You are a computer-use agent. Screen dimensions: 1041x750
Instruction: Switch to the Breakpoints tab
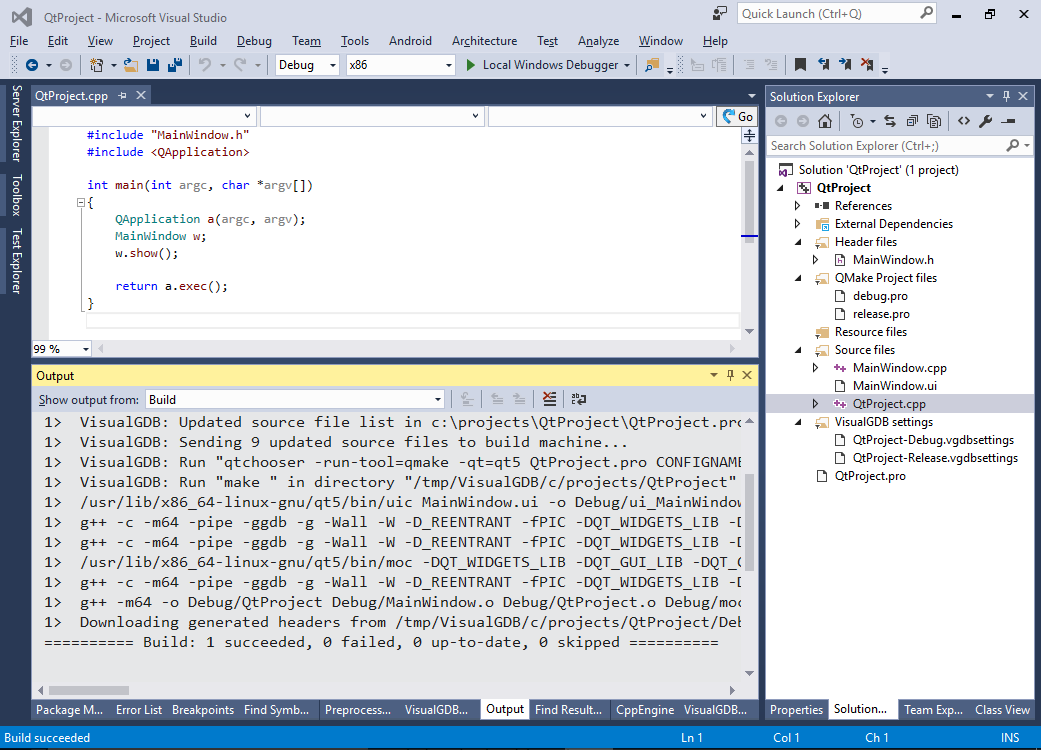(x=202, y=710)
